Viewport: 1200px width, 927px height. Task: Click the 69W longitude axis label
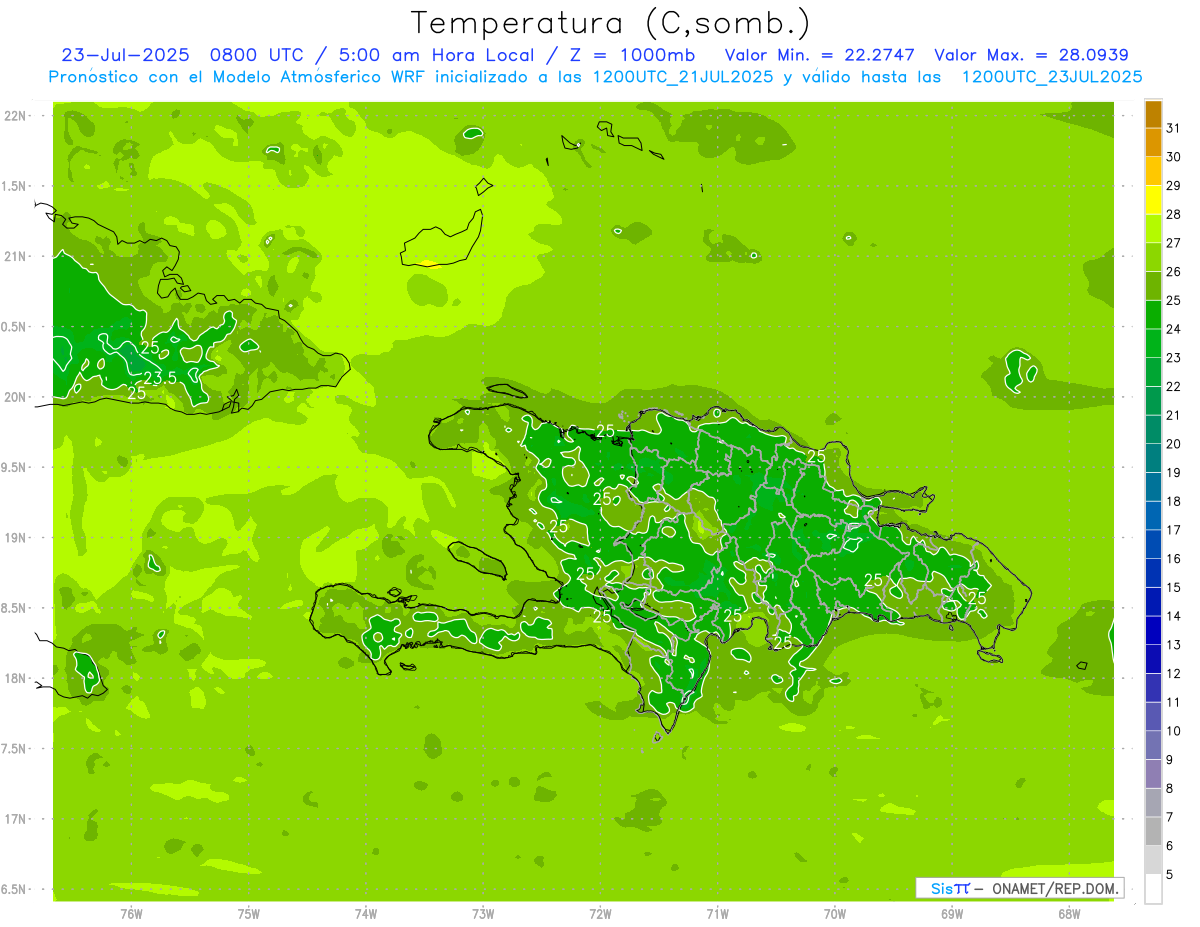point(952,914)
